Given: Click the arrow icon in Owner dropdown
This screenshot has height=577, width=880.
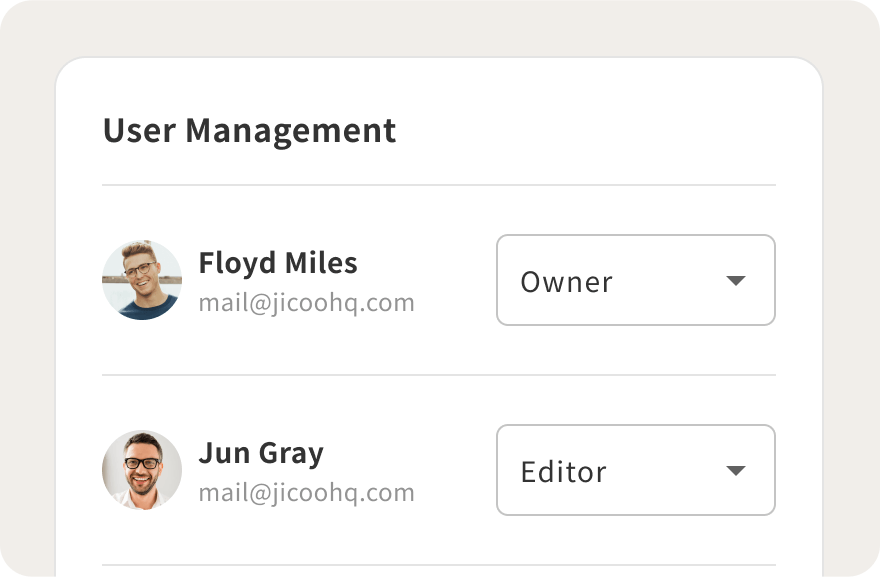Looking at the screenshot, I should click(736, 281).
